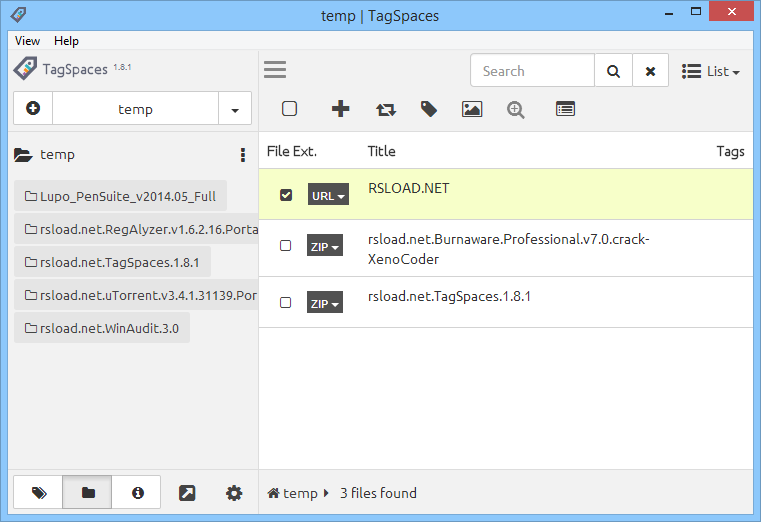The image size is (761, 522).
Task: Click the TagSpaces logo in sidebar header
Action: (25, 68)
